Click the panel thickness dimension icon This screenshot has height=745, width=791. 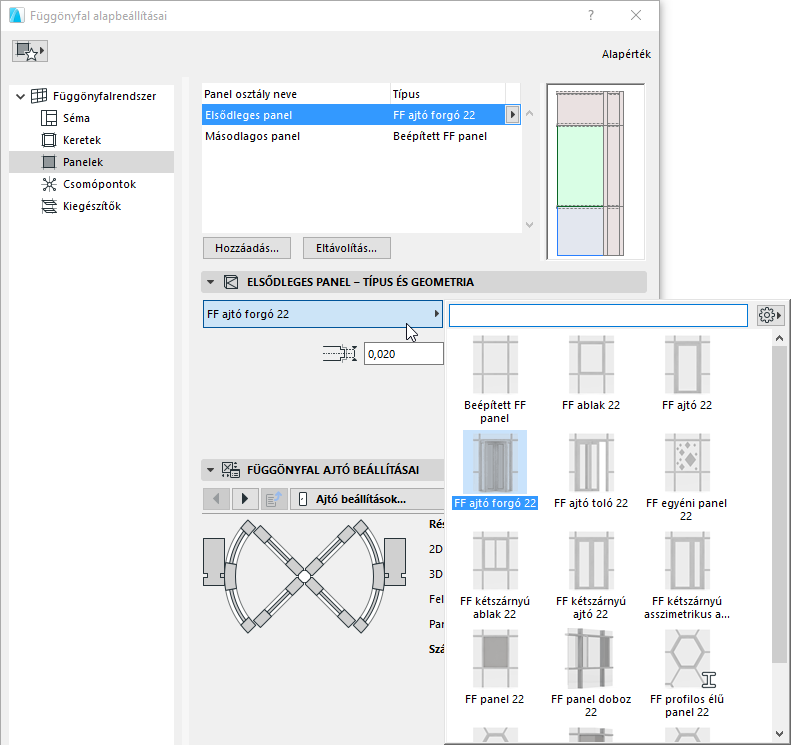click(x=340, y=354)
